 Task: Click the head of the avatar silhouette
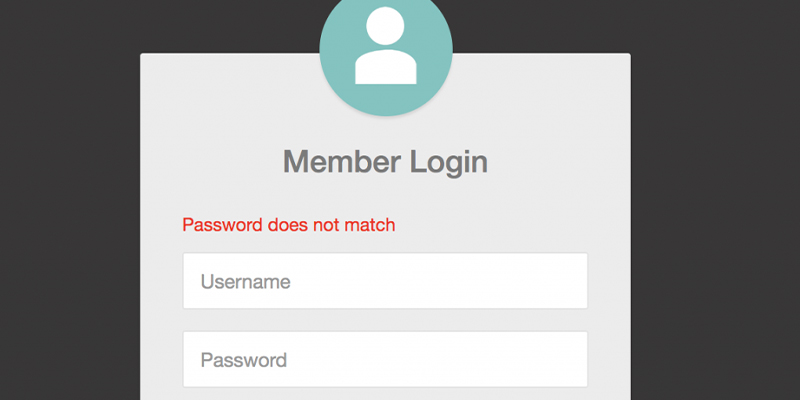[x=385, y=29]
